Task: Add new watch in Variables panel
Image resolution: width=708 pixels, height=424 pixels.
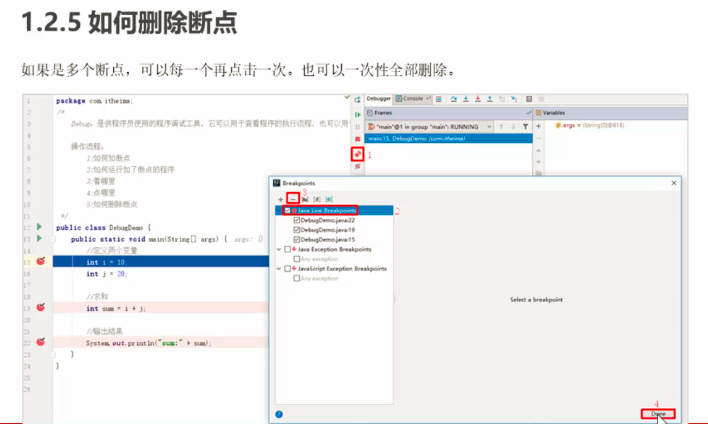Action: tap(538, 126)
